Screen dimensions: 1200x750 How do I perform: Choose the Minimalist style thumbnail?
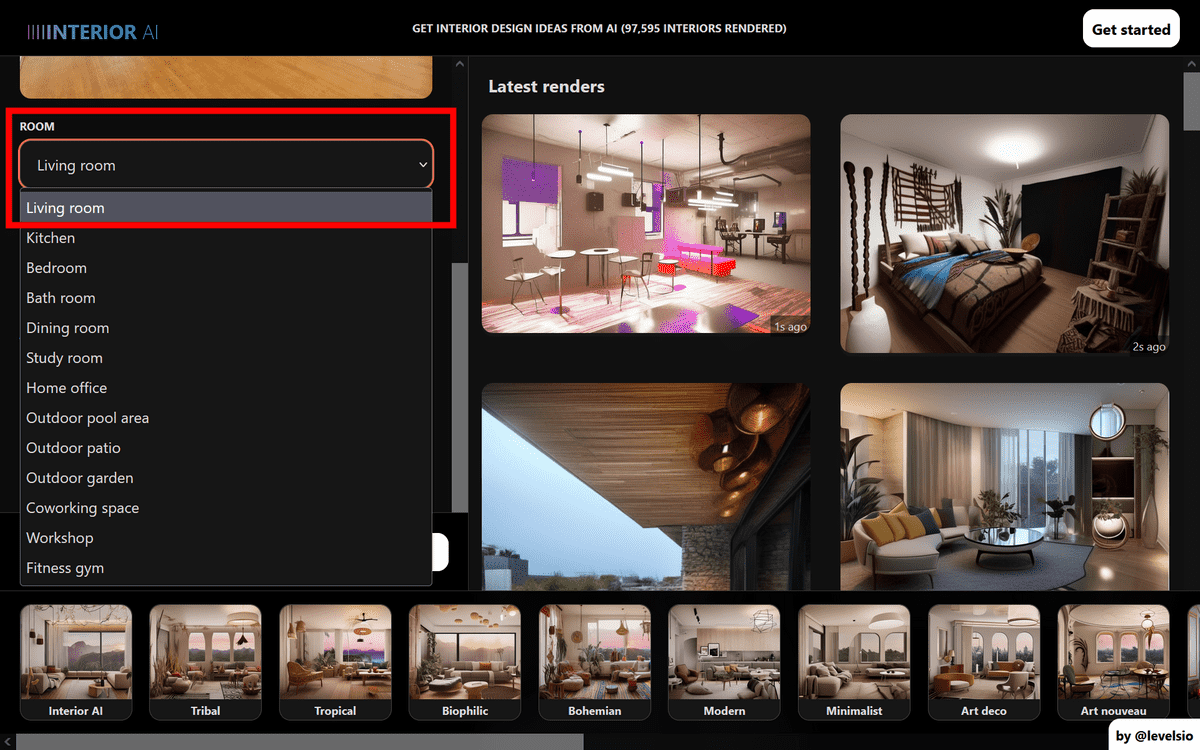point(854,661)
